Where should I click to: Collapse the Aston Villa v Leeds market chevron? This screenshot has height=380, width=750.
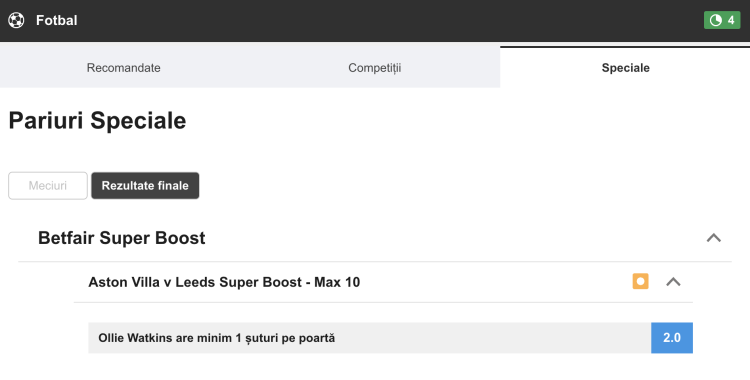click(x=673, y=281)
